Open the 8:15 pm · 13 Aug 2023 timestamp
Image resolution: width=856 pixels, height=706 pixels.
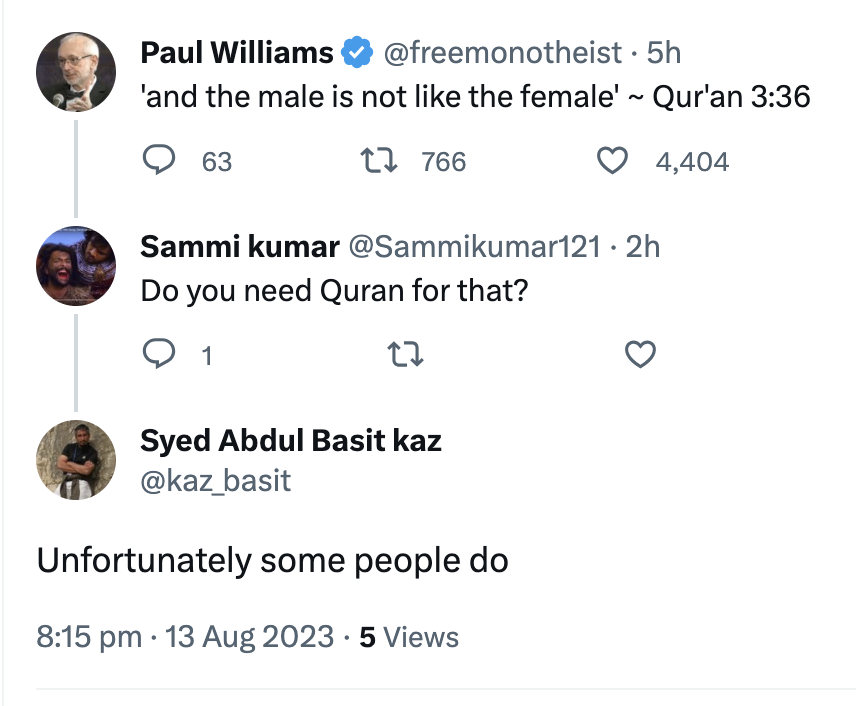click(185, 637)
